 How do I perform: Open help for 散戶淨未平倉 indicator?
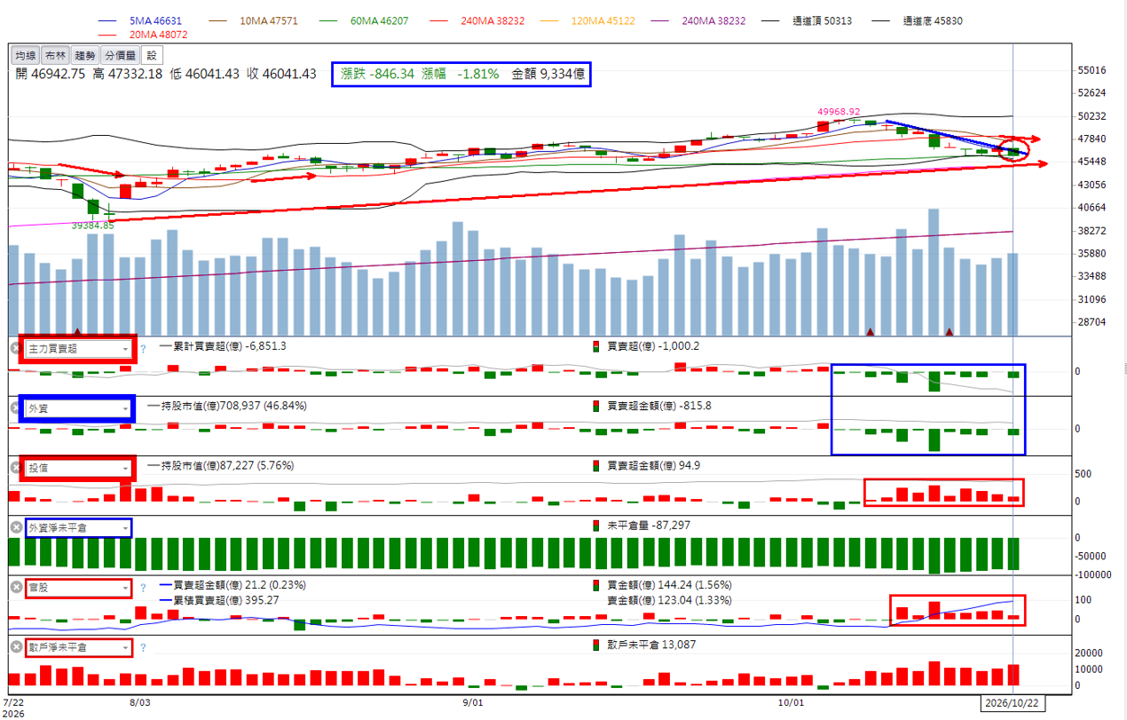pos(143,647)
